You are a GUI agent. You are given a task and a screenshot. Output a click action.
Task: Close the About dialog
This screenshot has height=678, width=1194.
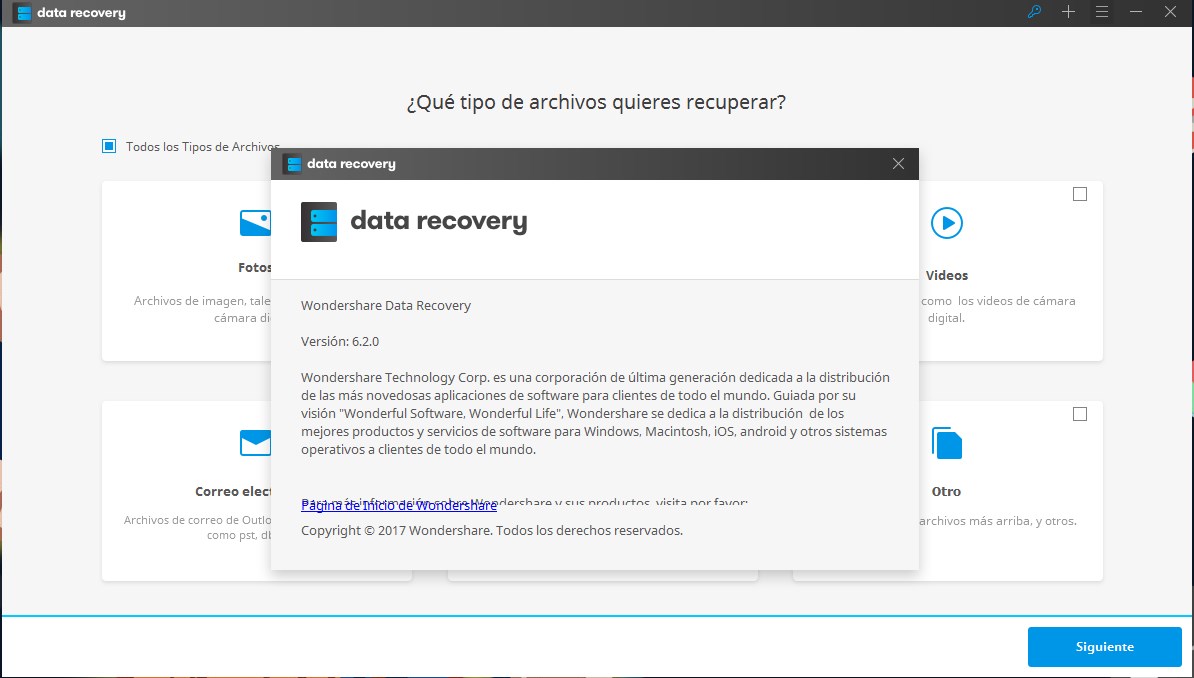coord(897,163)
